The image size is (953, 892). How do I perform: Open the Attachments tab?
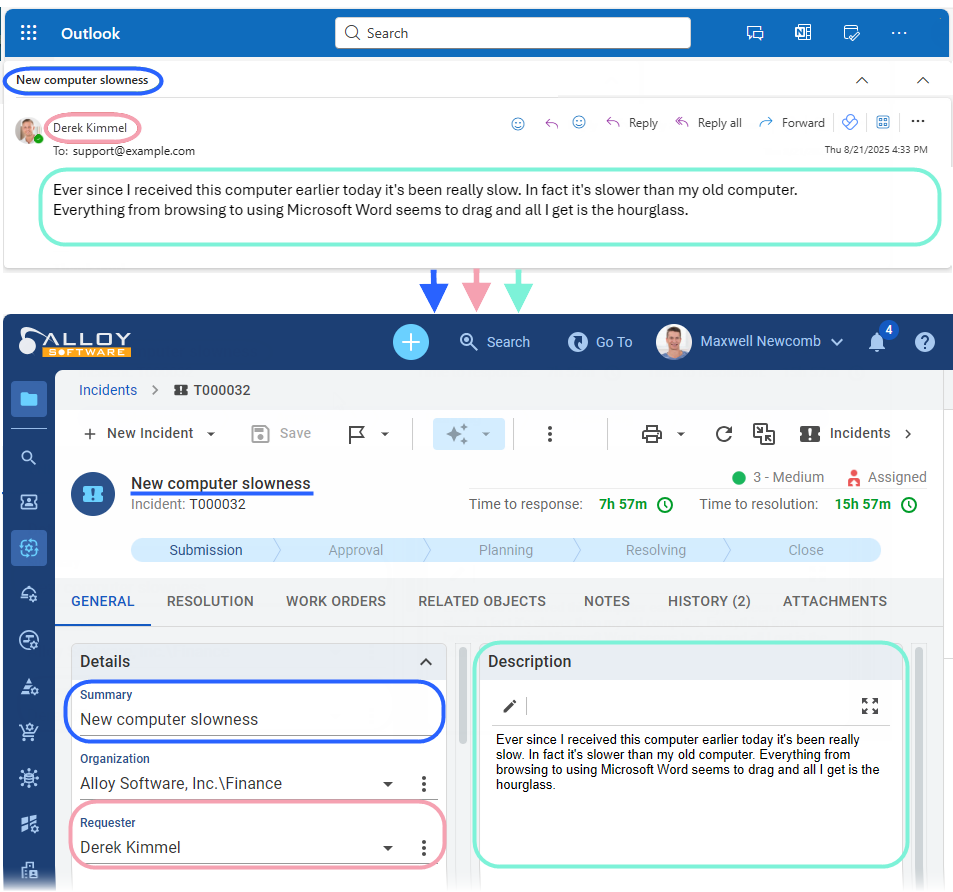point(834,601)
